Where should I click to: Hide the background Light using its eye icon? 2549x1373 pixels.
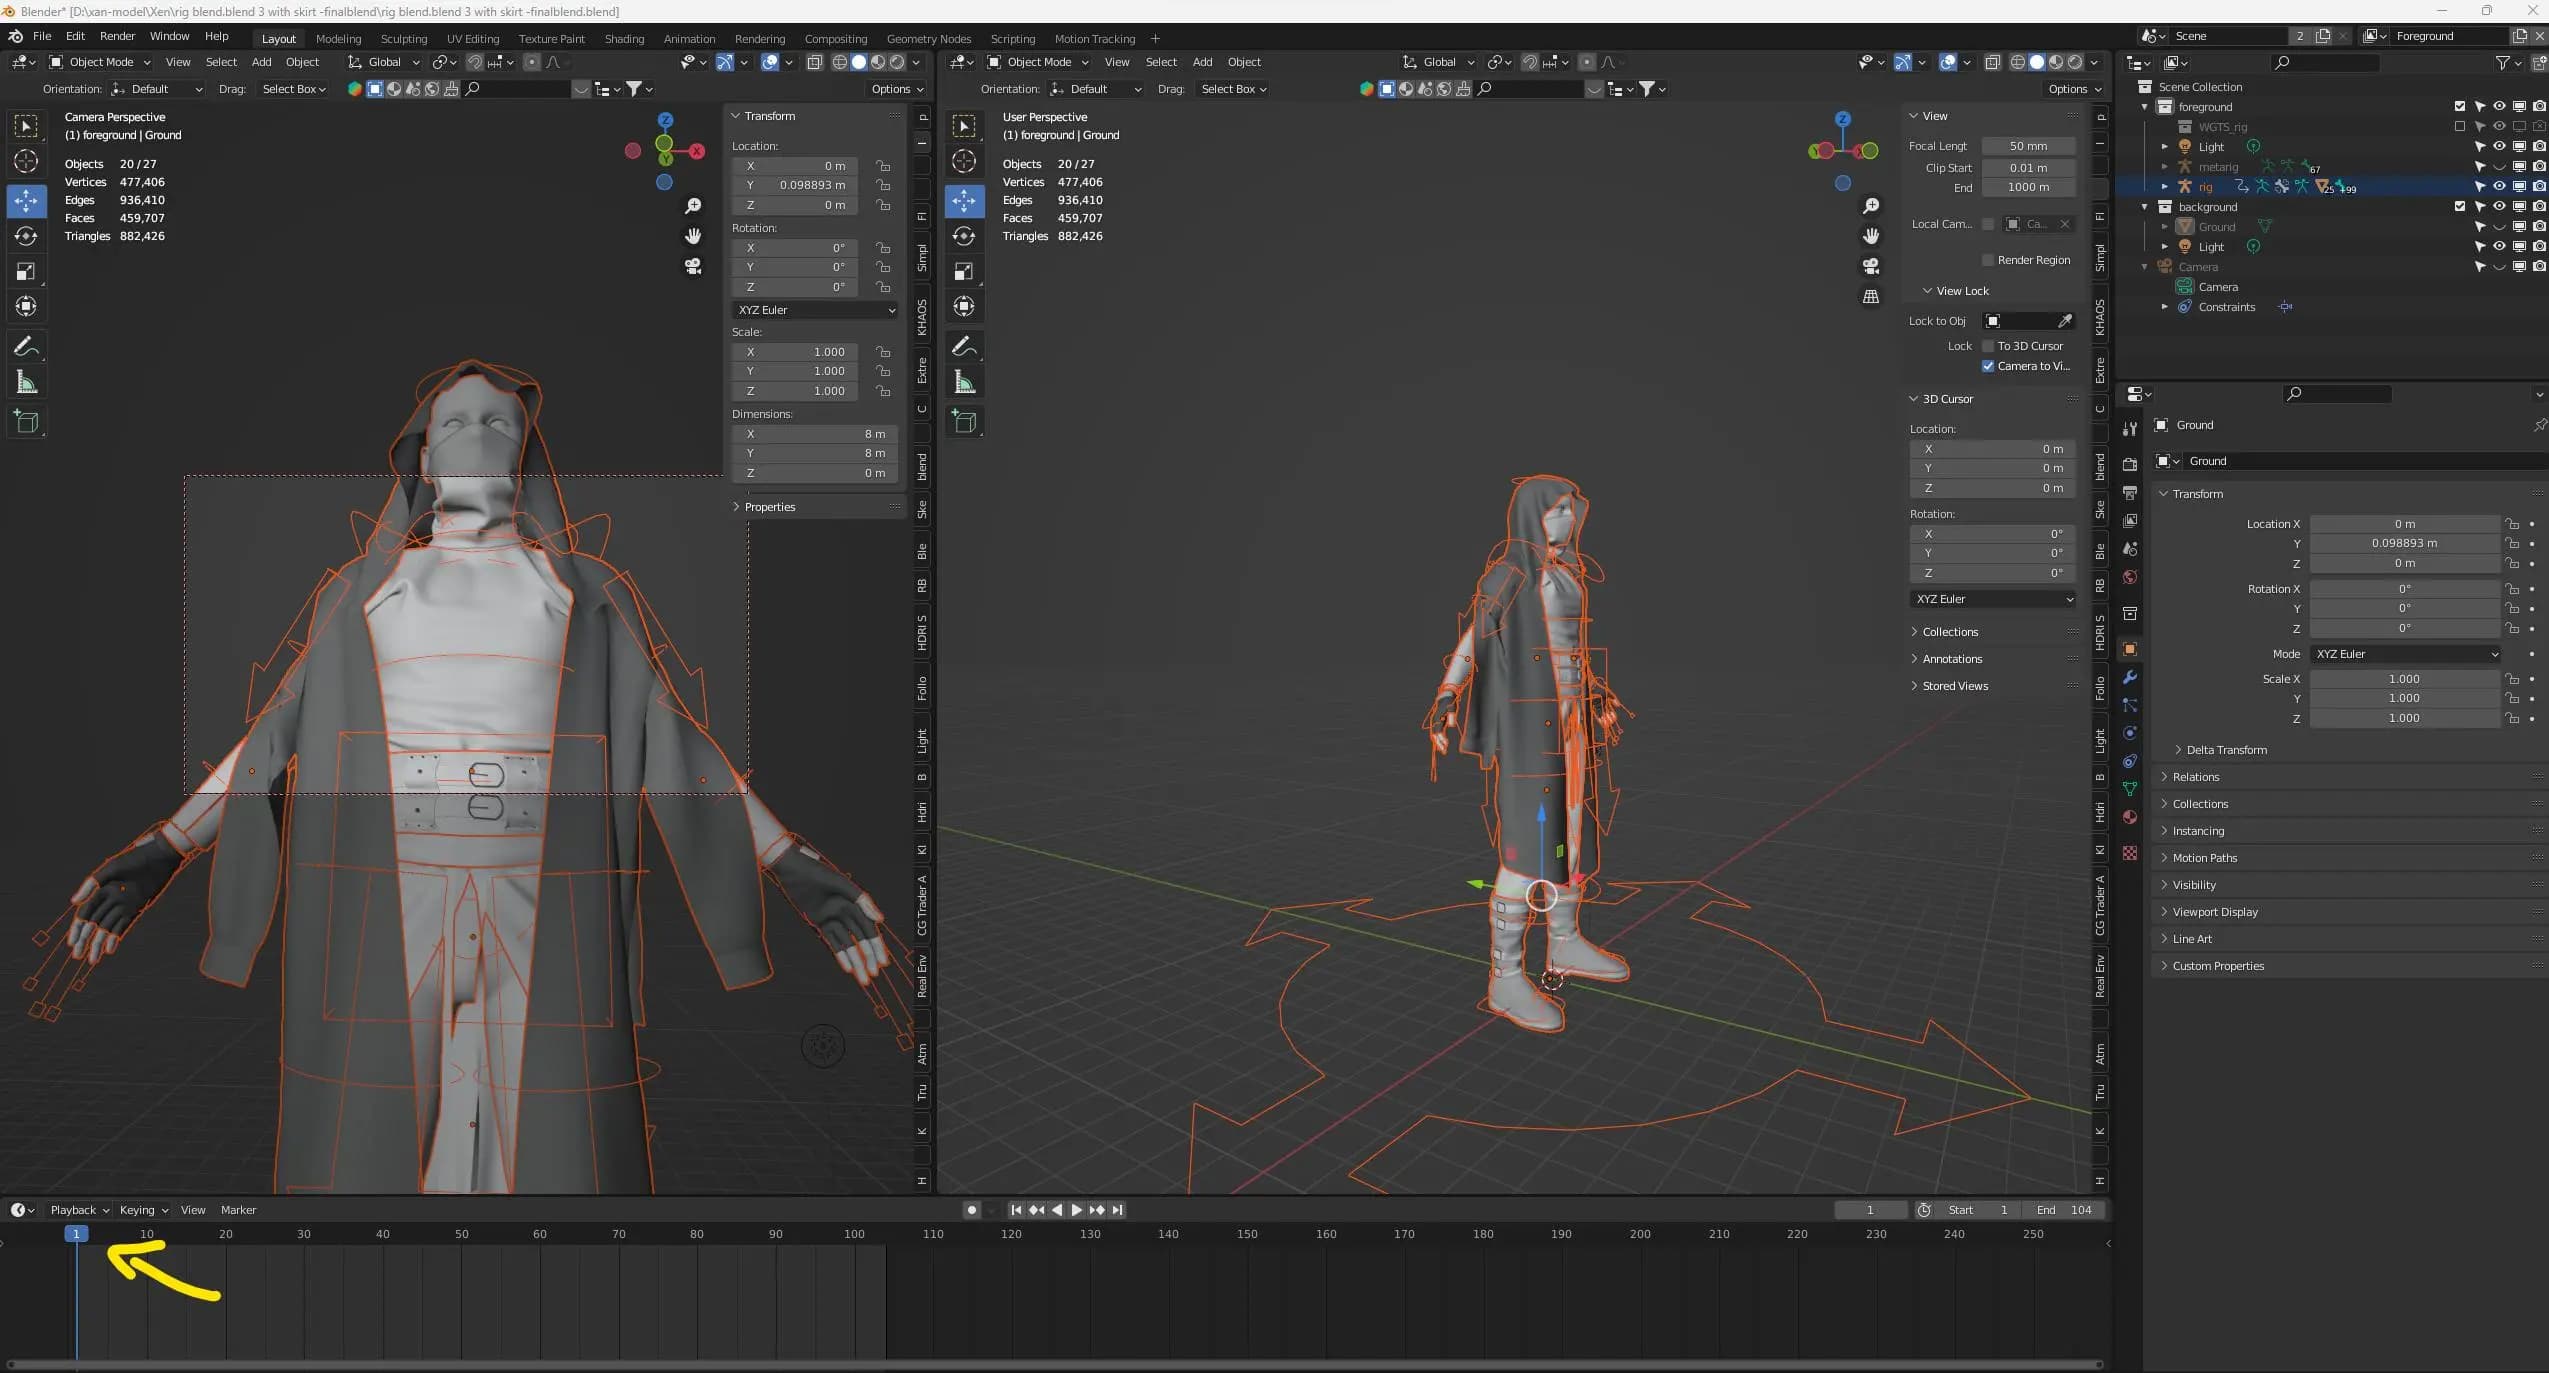pyautogui.click(x=2498, y=246)
